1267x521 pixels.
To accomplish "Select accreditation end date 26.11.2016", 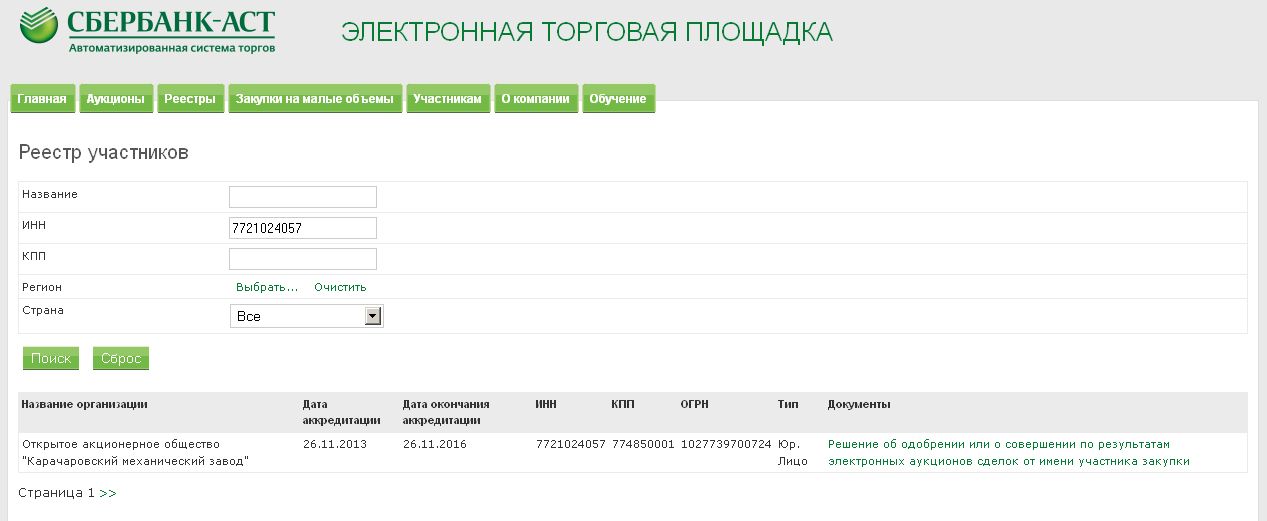I will click(434, 444).
